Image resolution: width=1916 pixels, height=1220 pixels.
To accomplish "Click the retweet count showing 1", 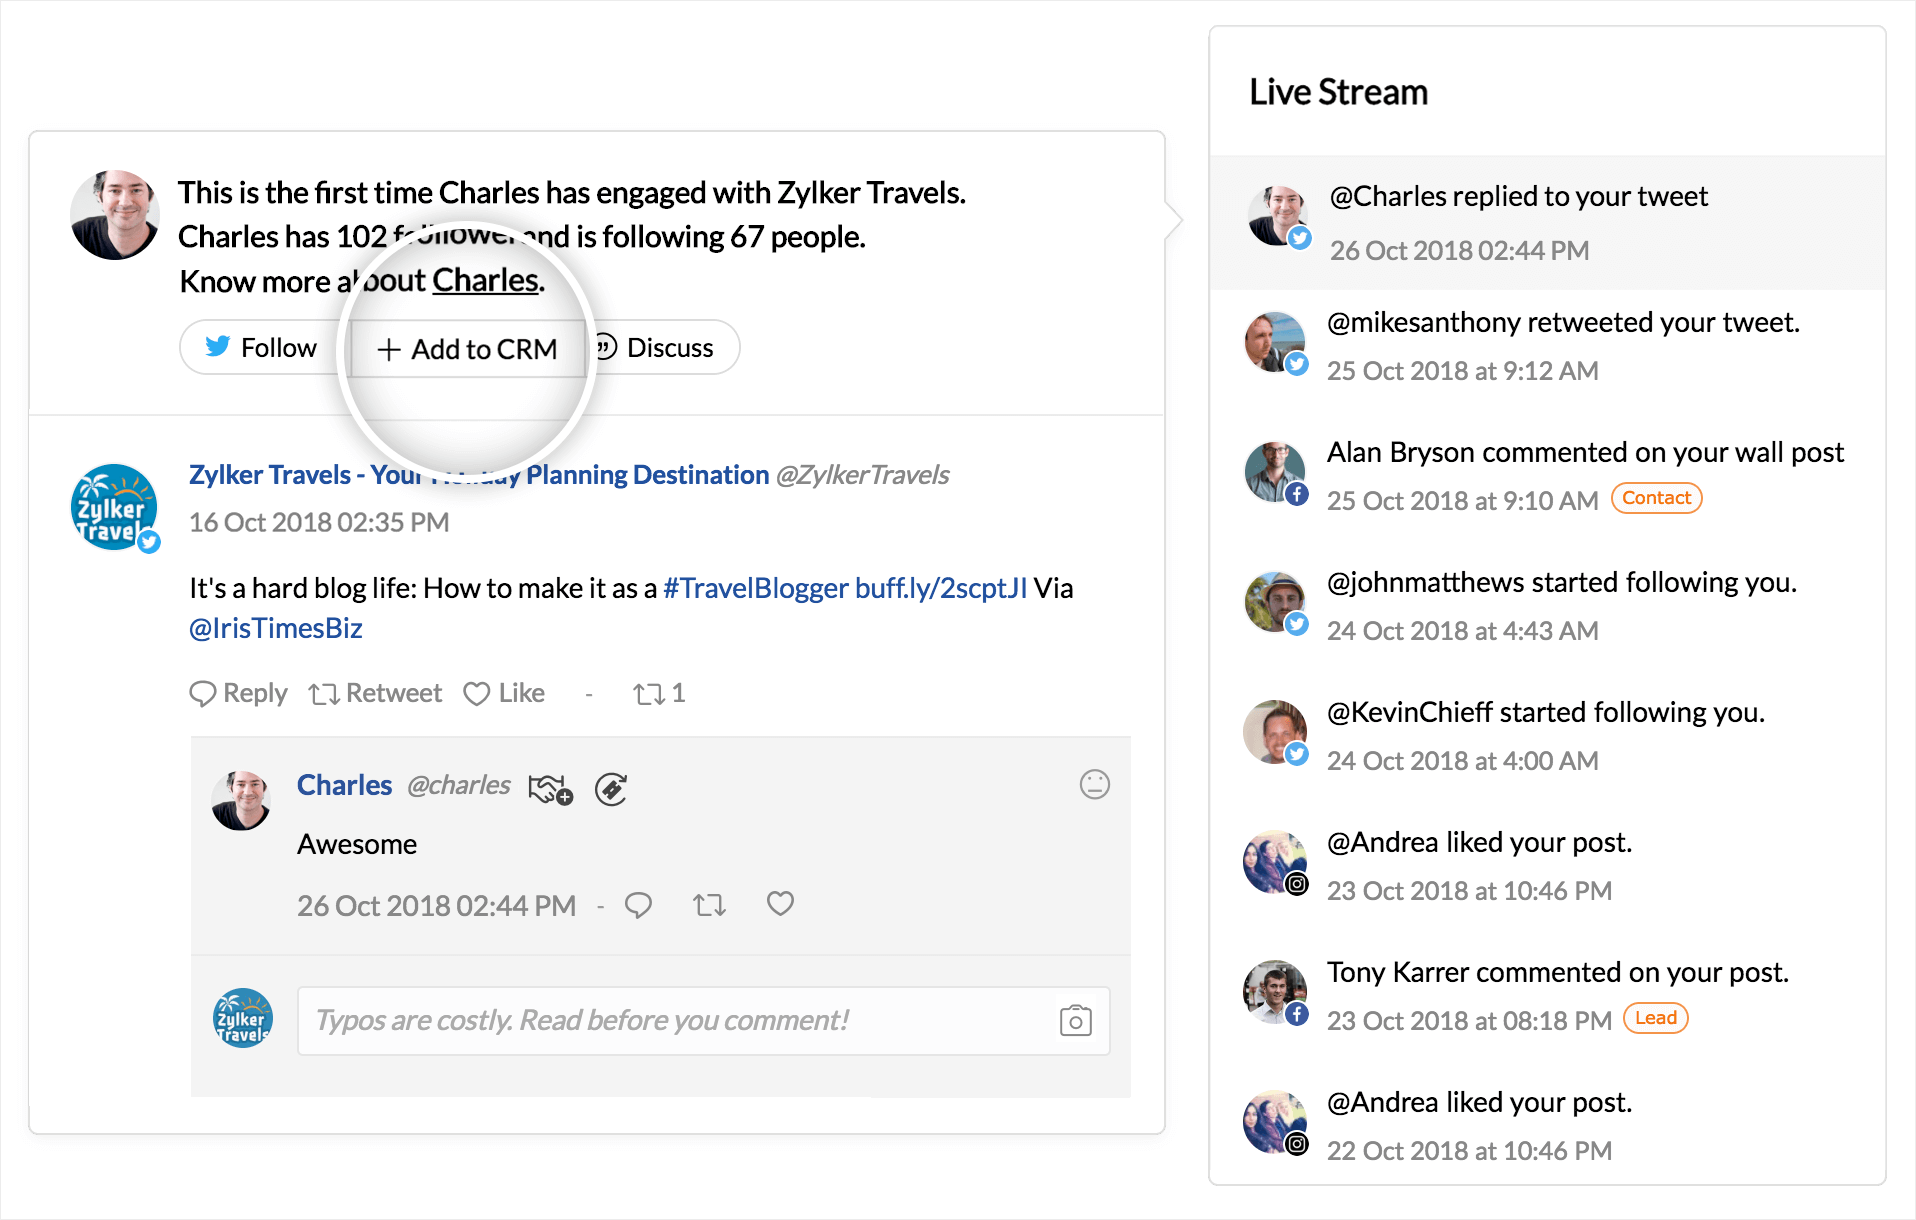I will click(659, 693).
